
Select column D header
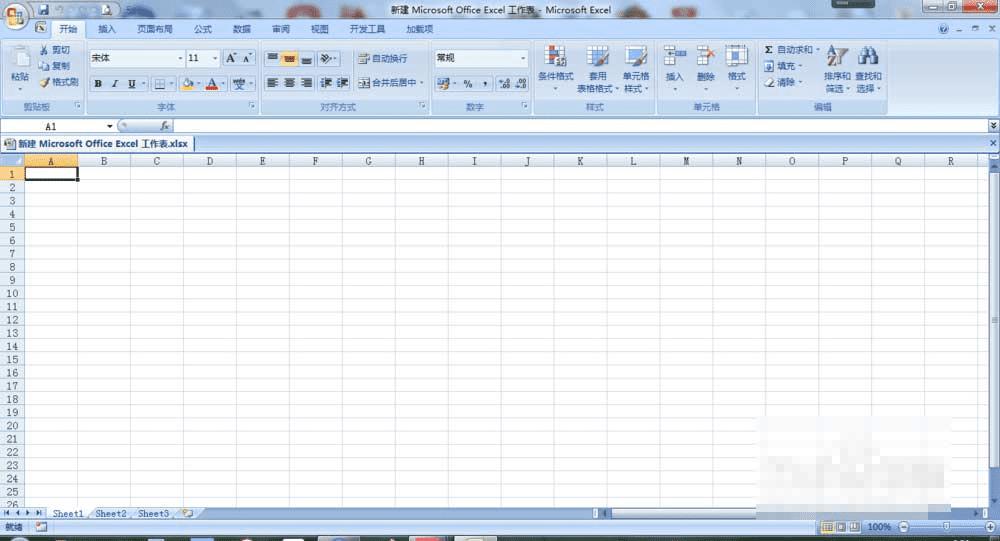tap(210, 161)
